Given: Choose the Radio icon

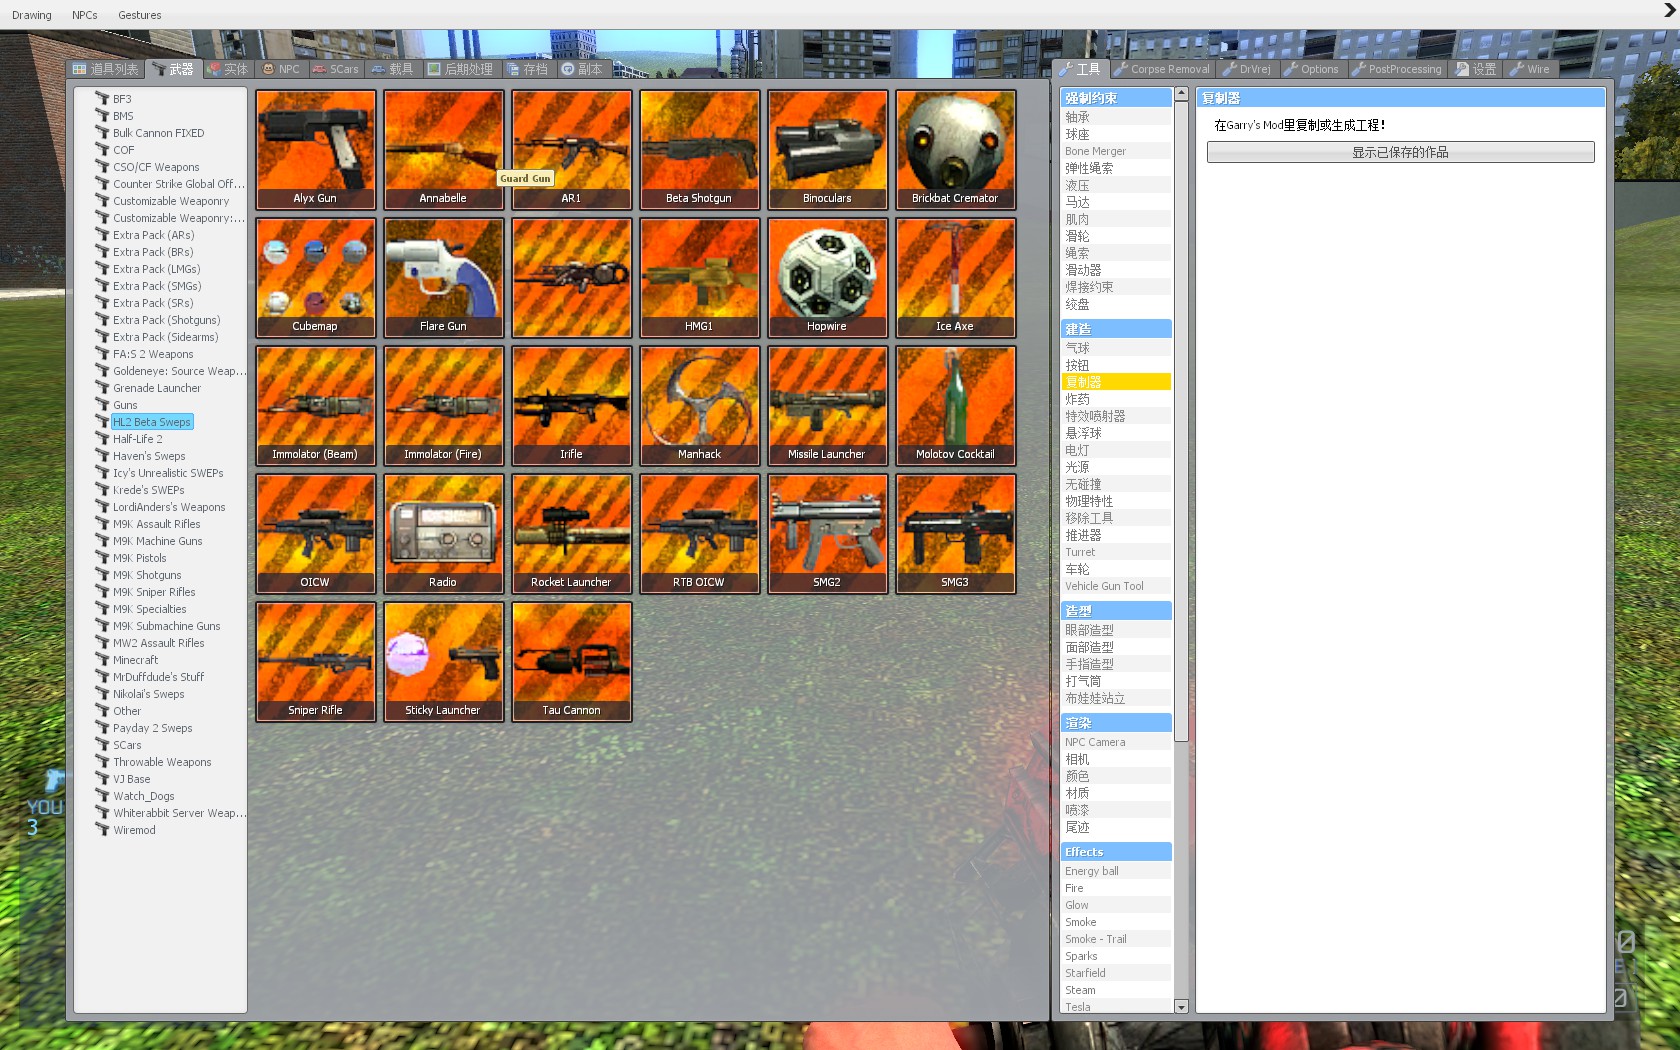Looking at the screenshot, I should click(443, 534).
